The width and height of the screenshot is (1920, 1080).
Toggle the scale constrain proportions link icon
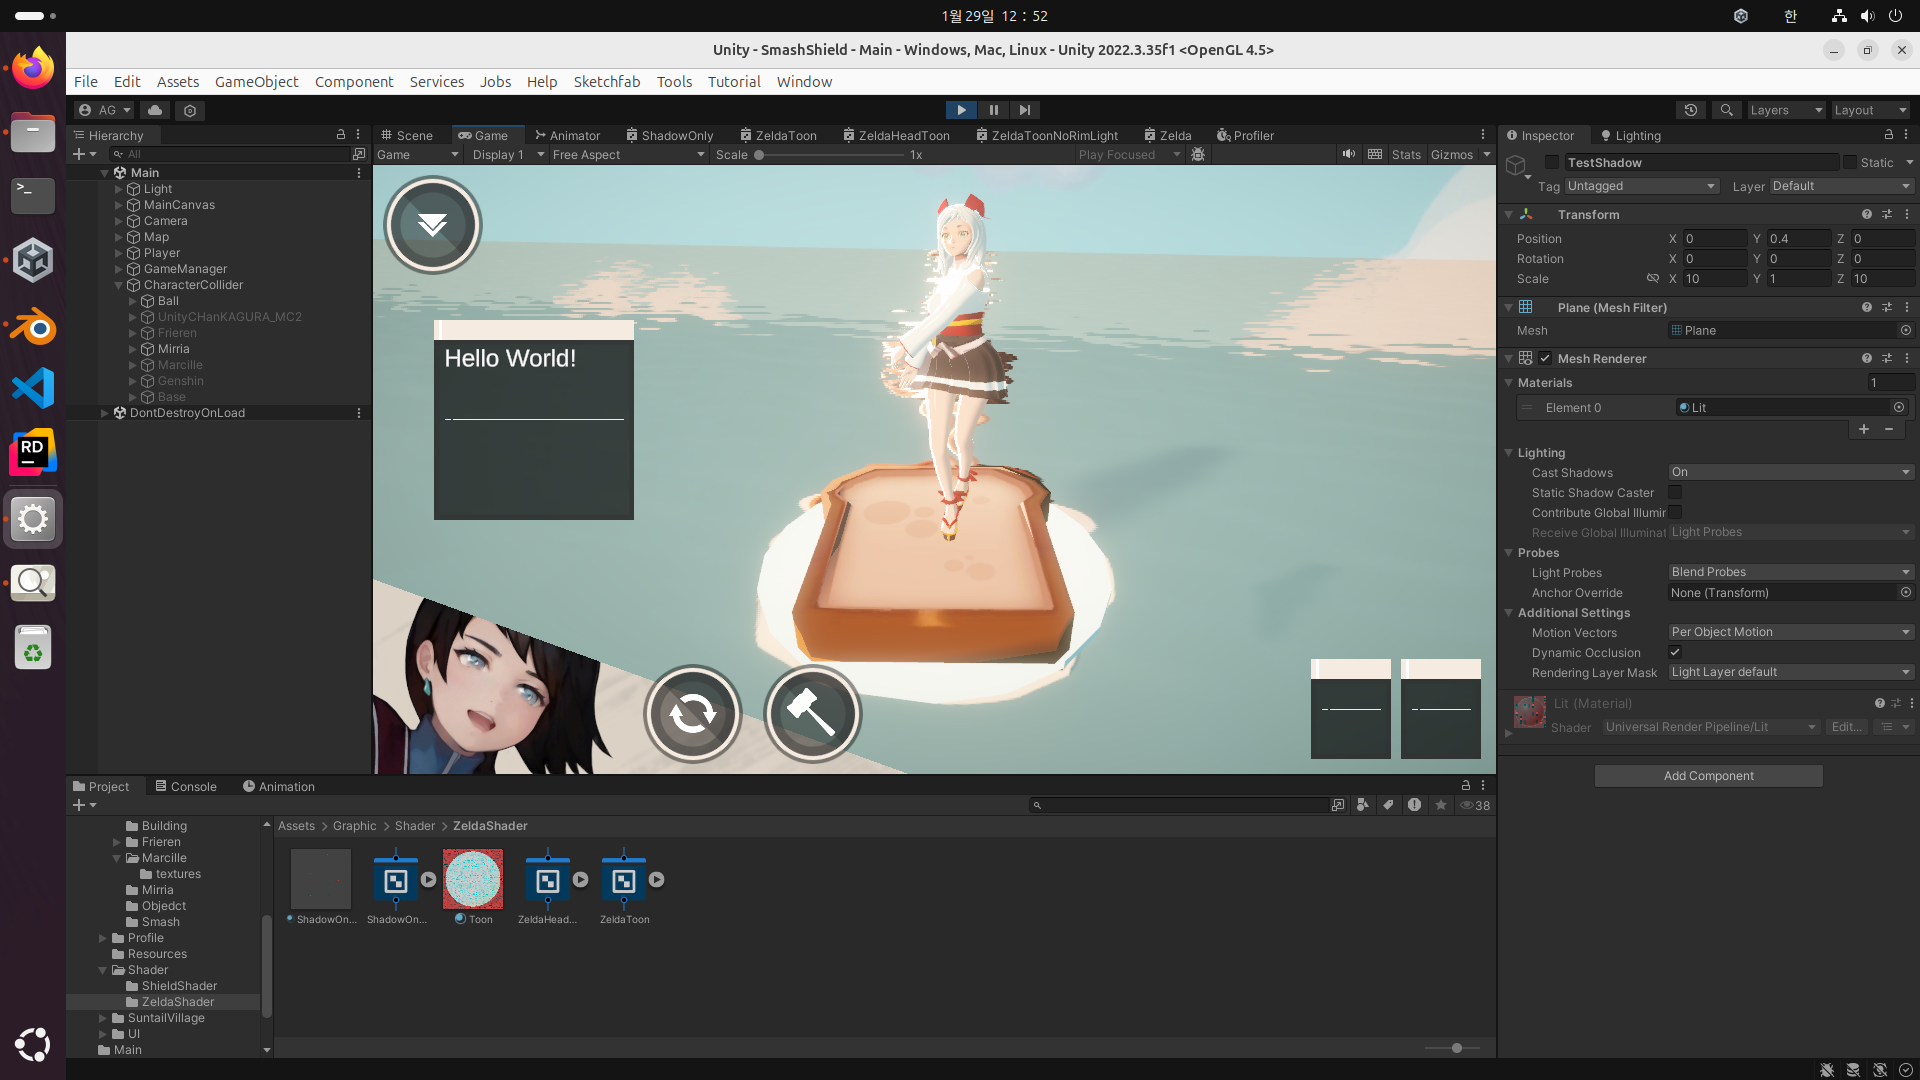pos(1653,278)
